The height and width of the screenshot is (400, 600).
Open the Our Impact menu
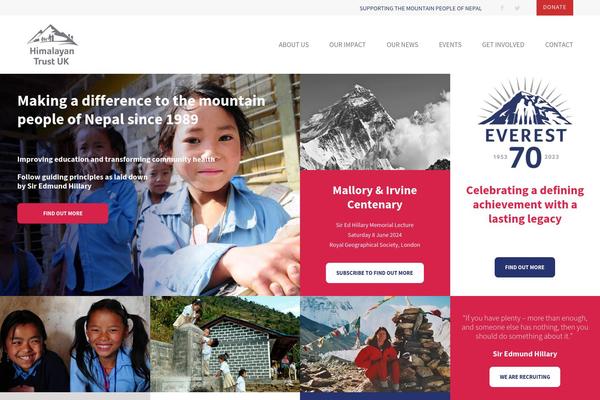point(347,45)
